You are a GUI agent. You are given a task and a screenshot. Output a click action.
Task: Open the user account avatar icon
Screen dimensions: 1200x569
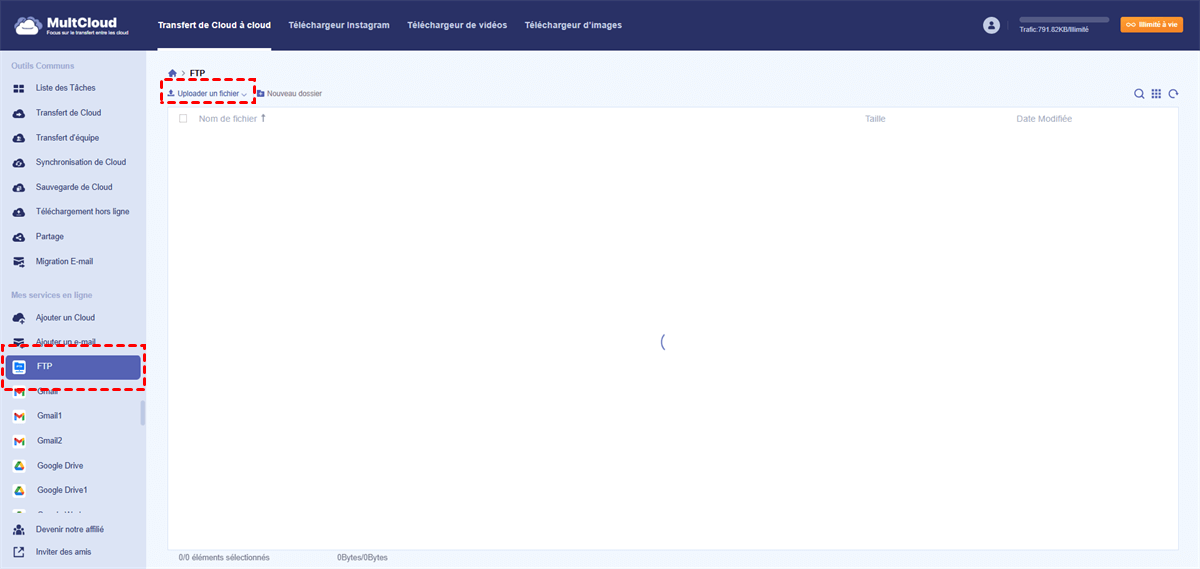[x=992, y=25]
